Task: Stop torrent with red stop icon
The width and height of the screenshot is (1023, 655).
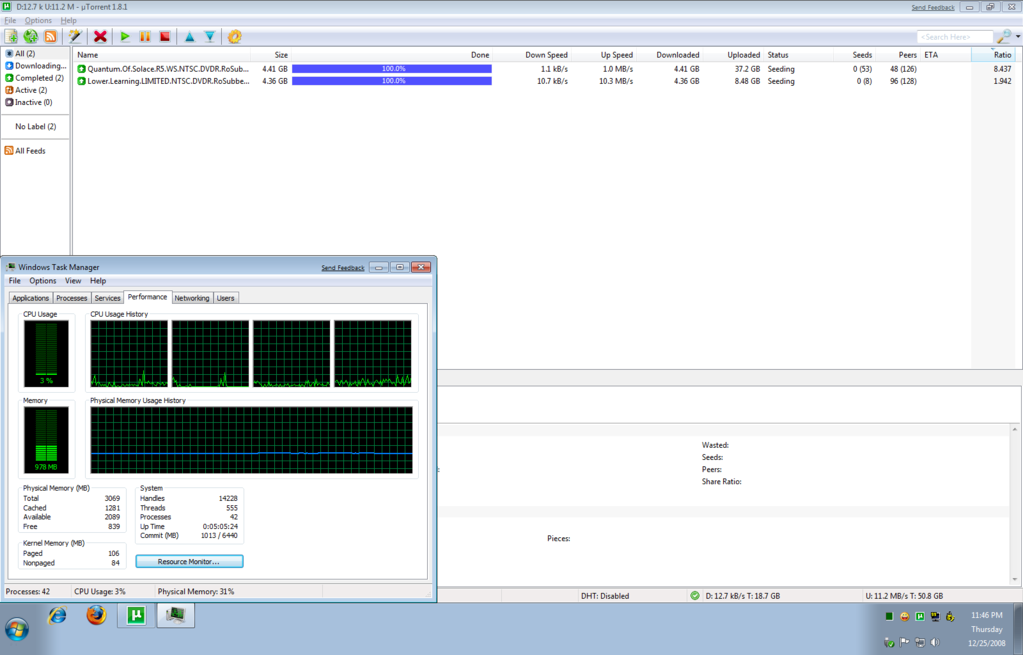Action: (x=165, y=37)
